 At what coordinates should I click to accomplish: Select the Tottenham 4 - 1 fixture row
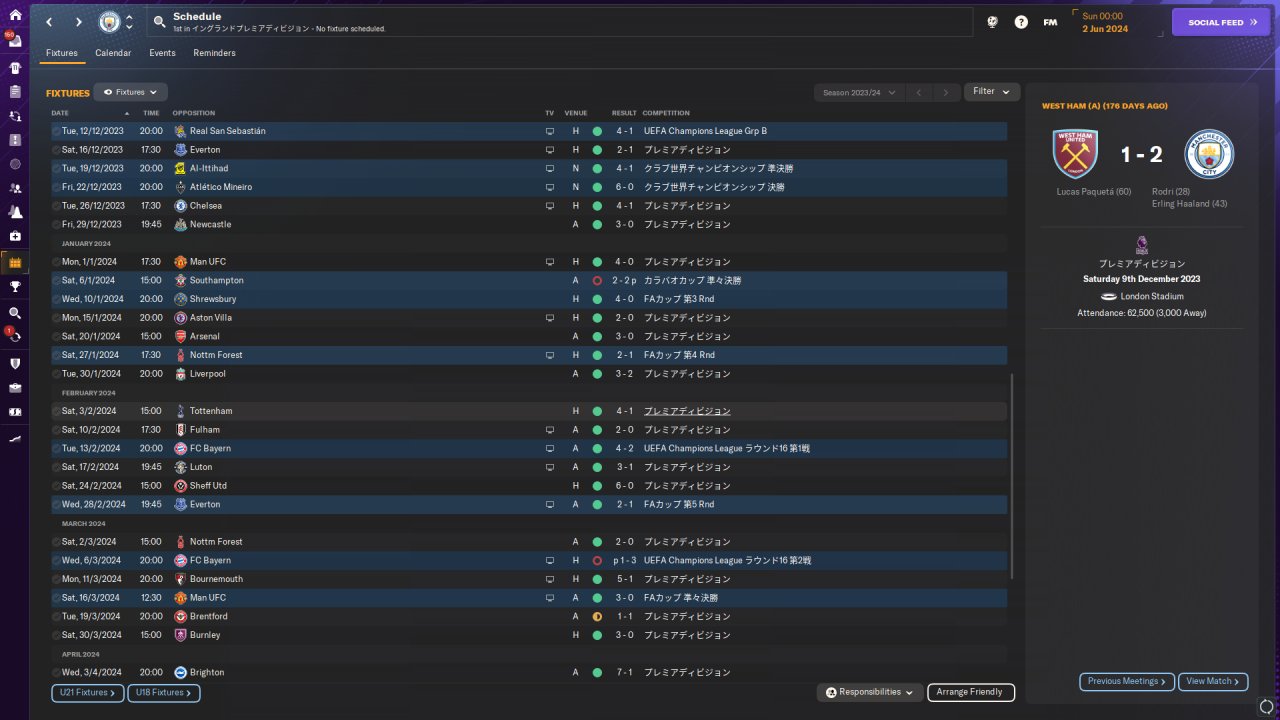coord(529,411)
